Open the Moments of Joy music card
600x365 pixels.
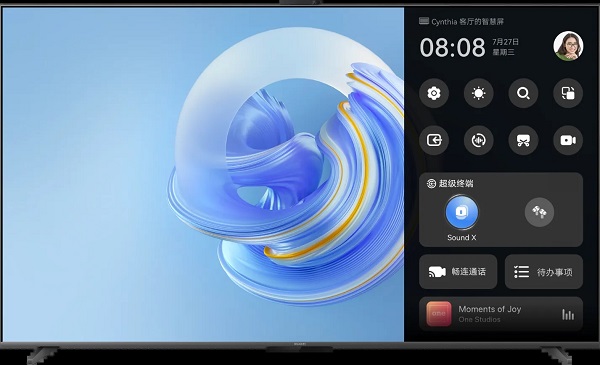501,314
